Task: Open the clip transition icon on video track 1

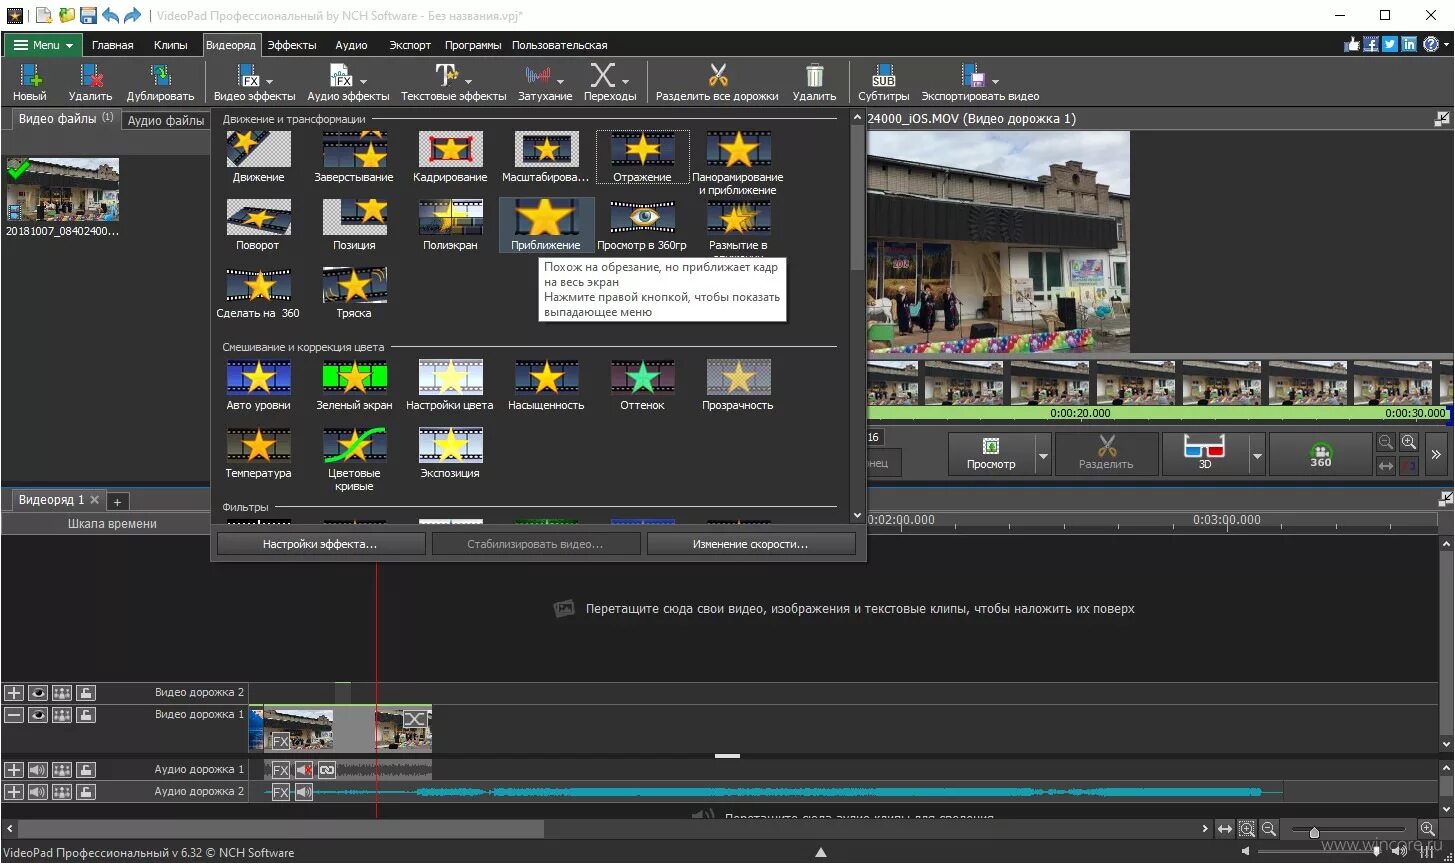Action: click(x=414, y=719)
